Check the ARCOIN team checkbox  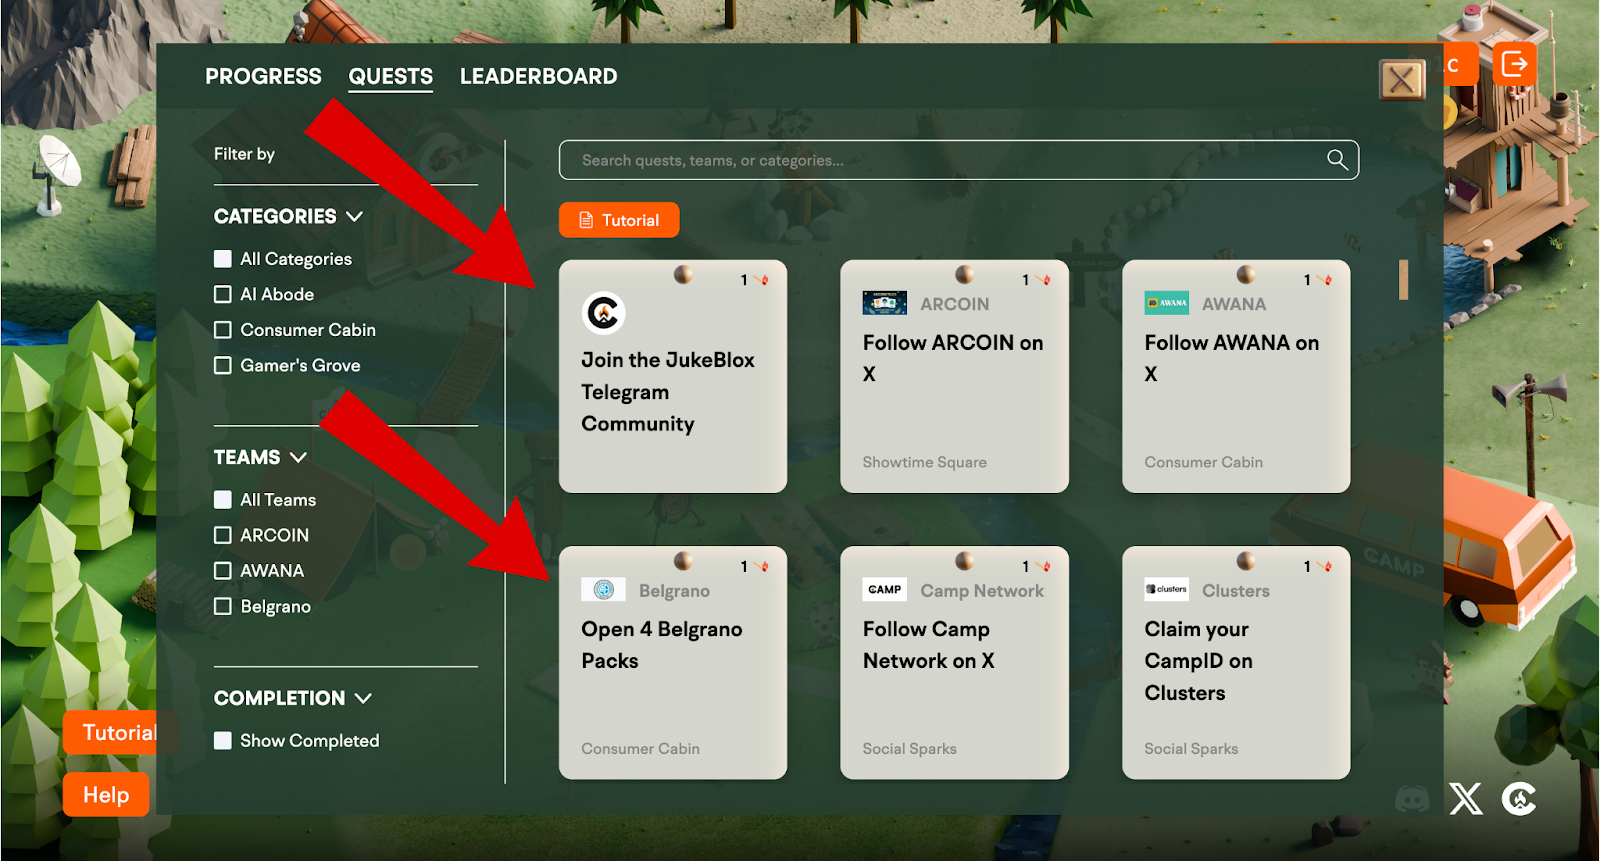pos(223,535)
